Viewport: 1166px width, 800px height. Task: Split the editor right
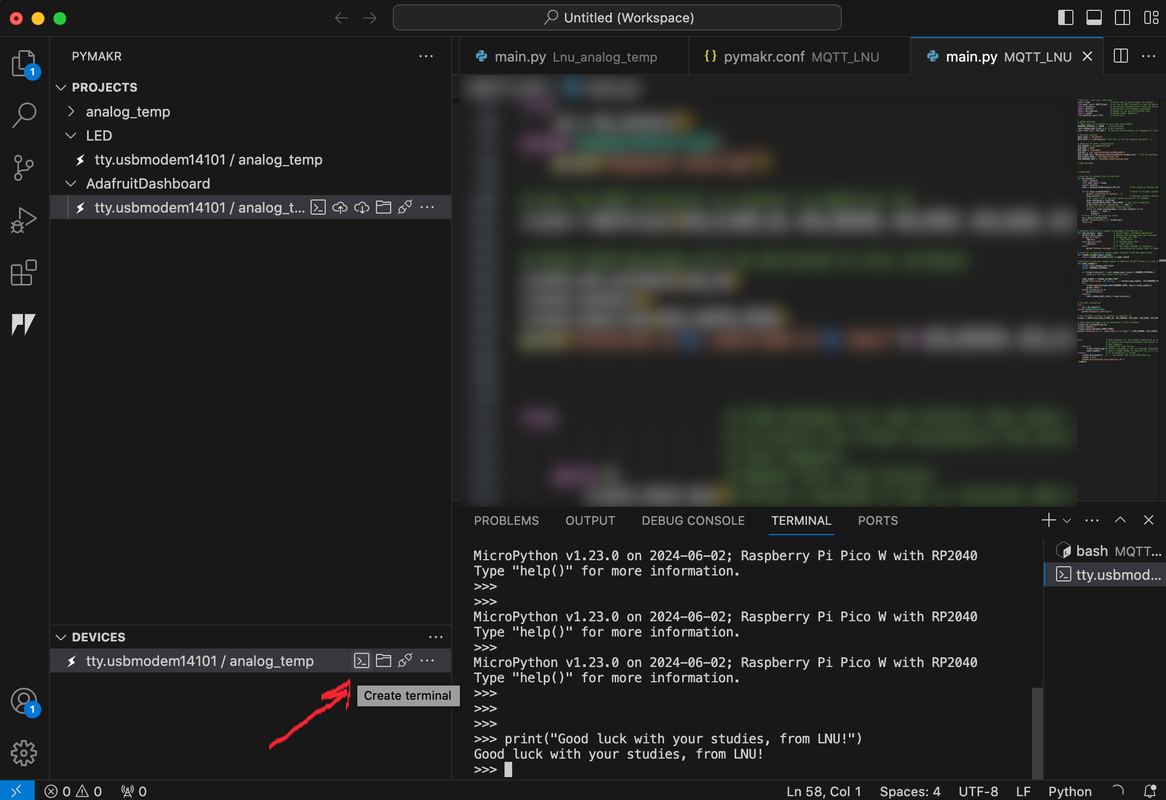(1121, 56)
